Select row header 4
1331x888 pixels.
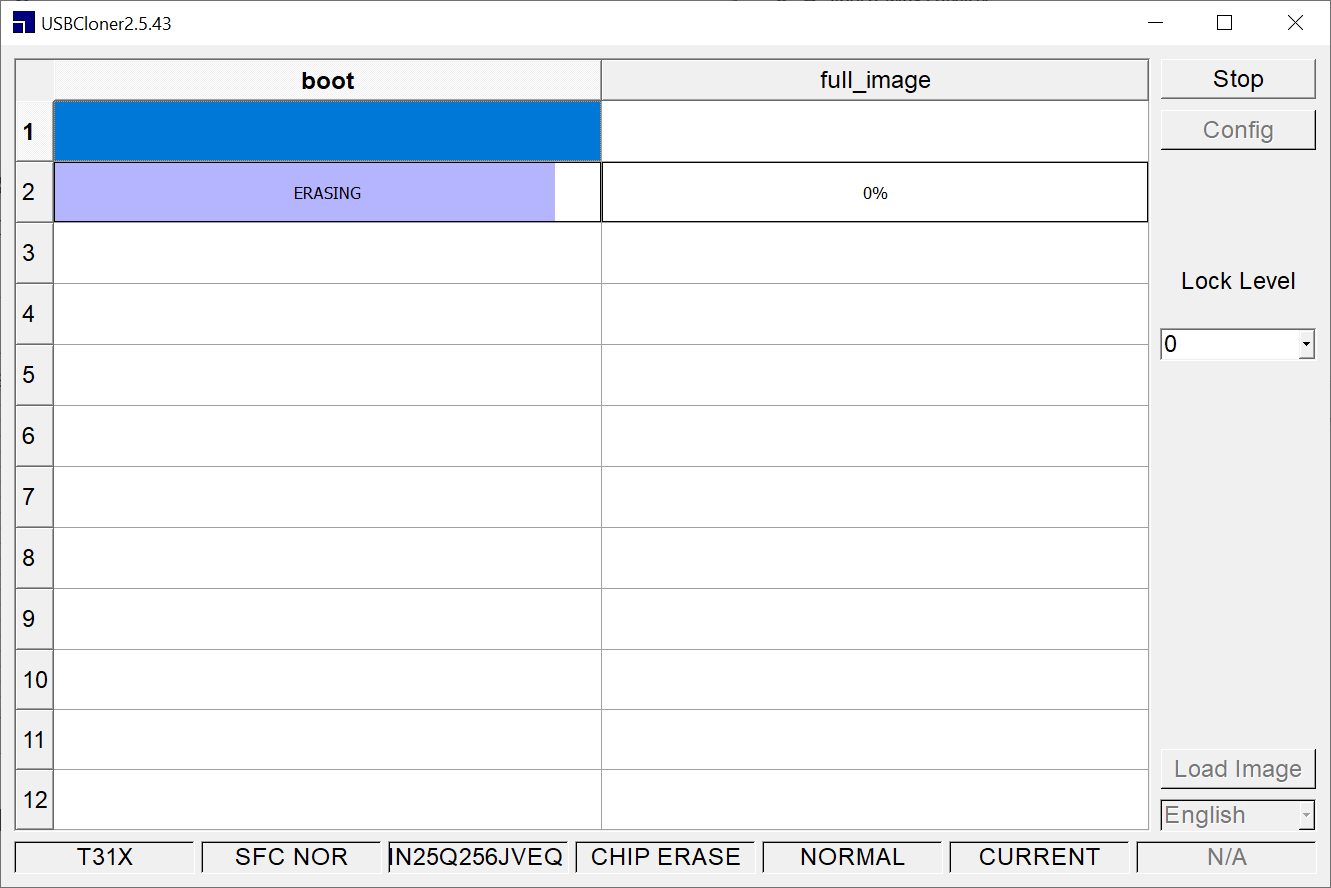(35, 314)
